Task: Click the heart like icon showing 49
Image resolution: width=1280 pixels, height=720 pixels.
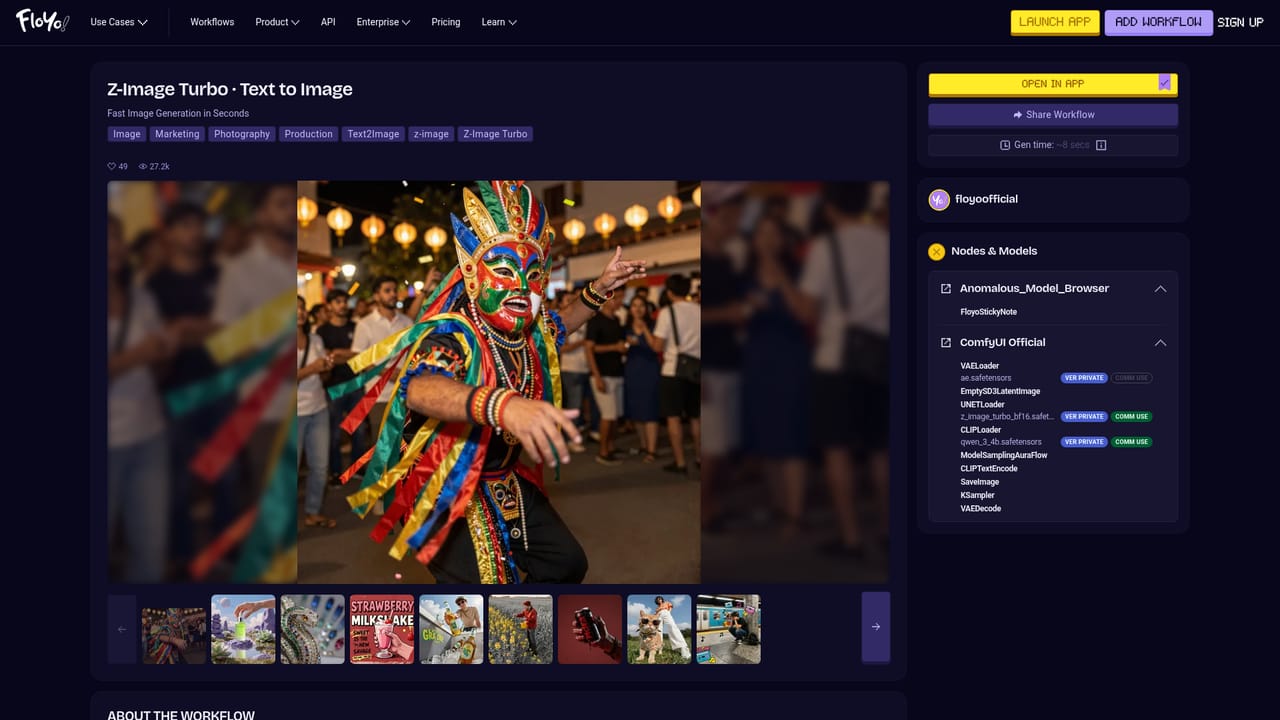Action: coord(112,166)
